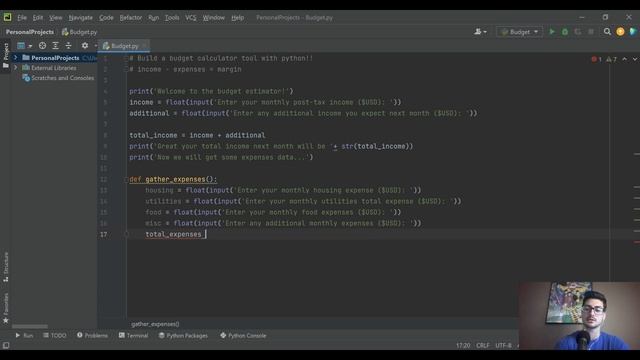Viewport: 640px width, 360px height.
Task: Open the Python Packages tool window
Action: (x=183, y=336)
